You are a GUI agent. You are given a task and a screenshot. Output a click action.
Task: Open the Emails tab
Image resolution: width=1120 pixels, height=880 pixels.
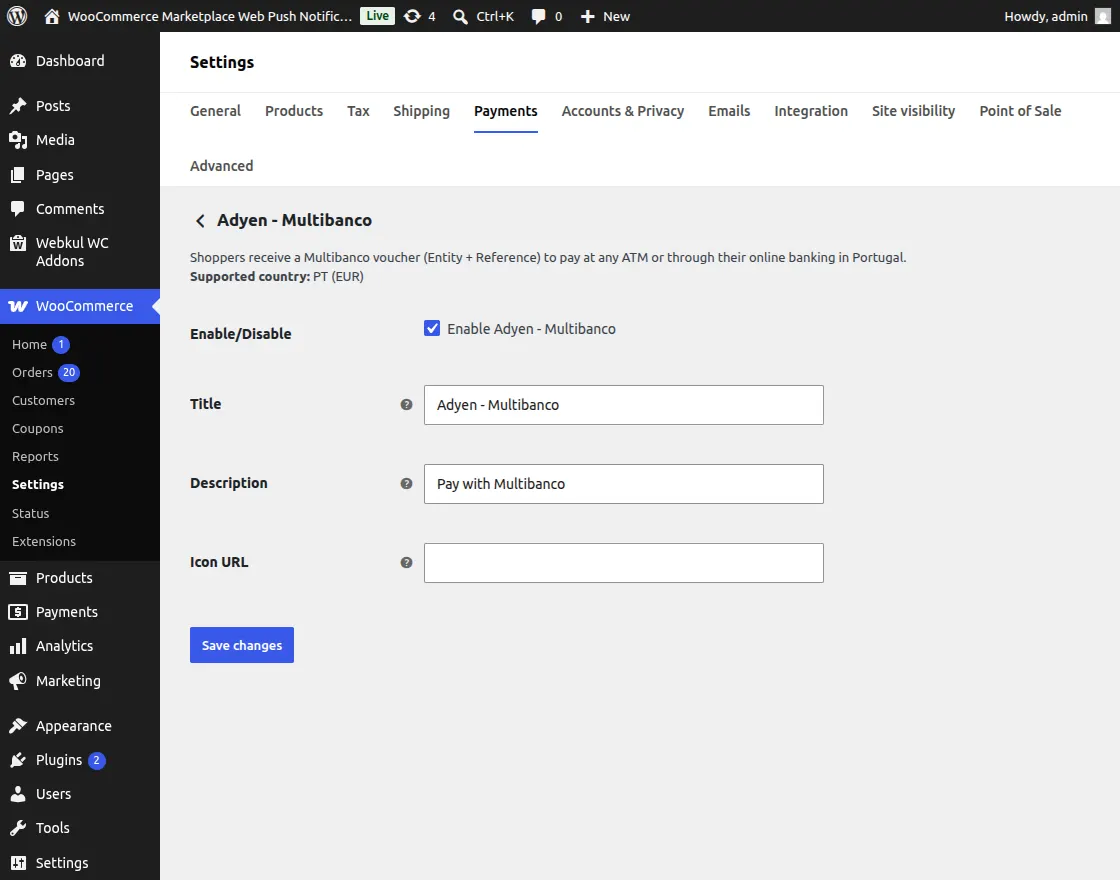pos(729,111)
